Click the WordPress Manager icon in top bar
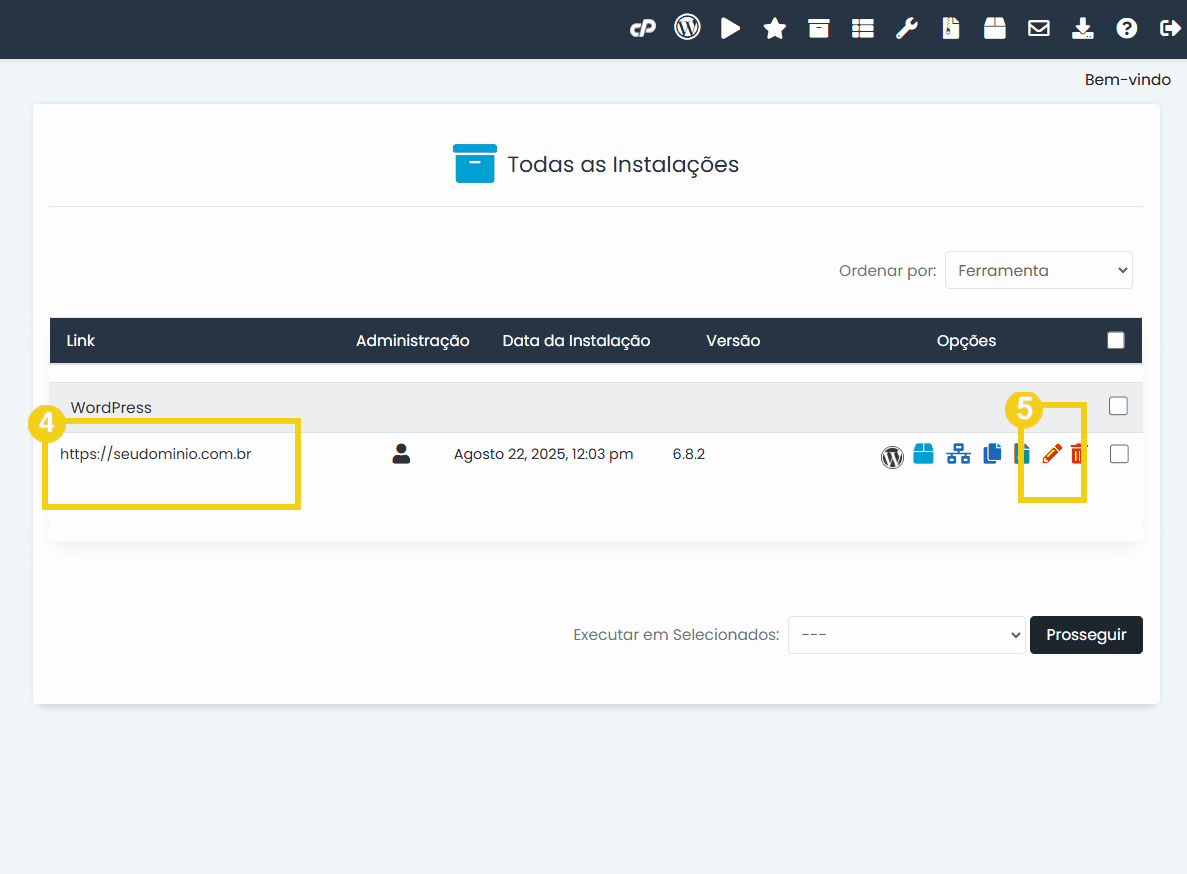Image resolution: width=1187 pixels, height=874 pixels. coord(687,28)
